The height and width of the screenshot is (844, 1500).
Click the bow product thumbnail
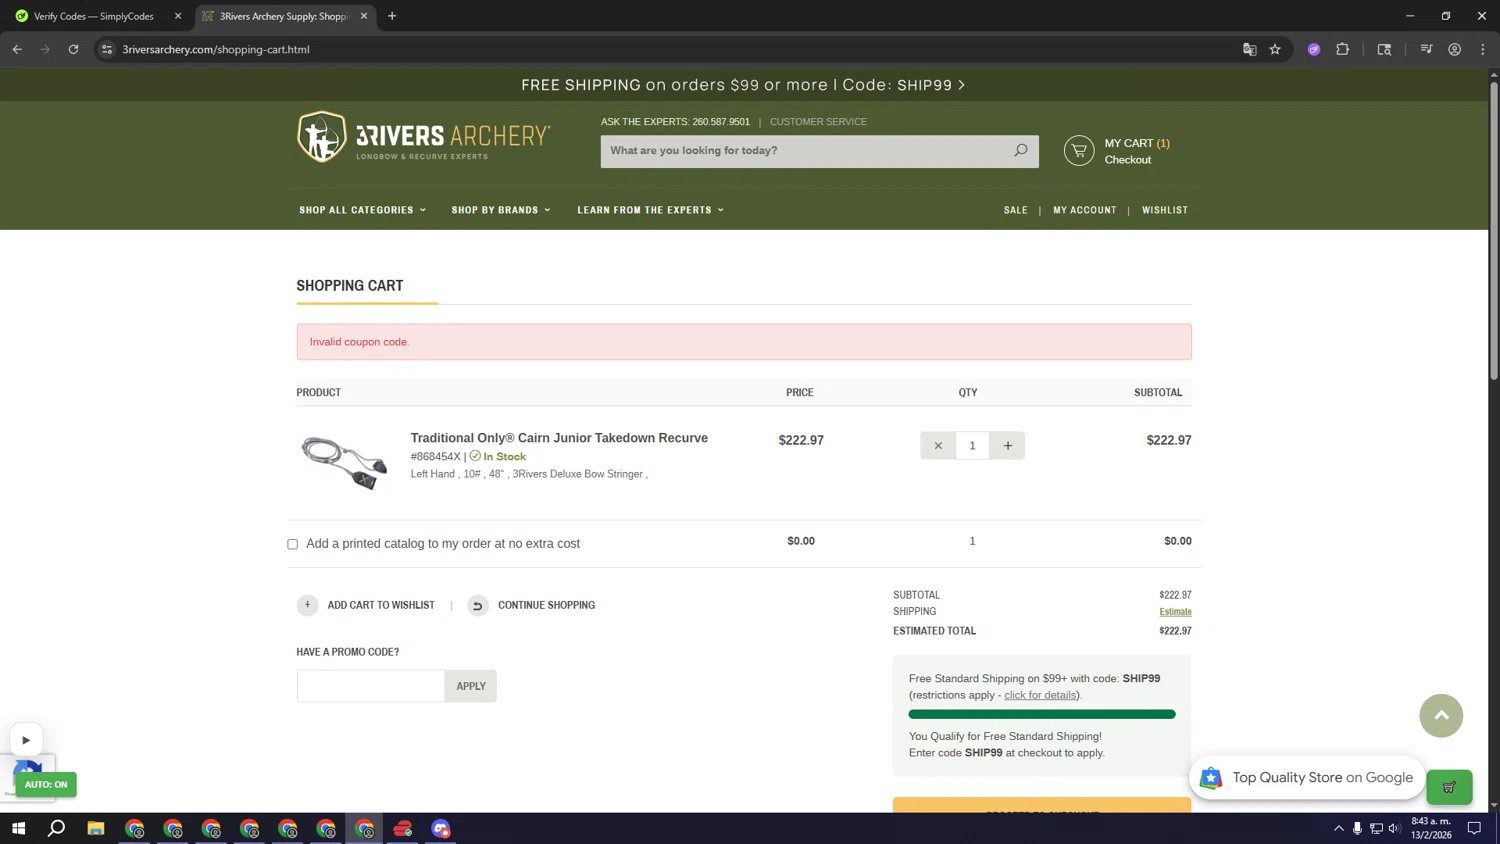click(x=344, y=463)
